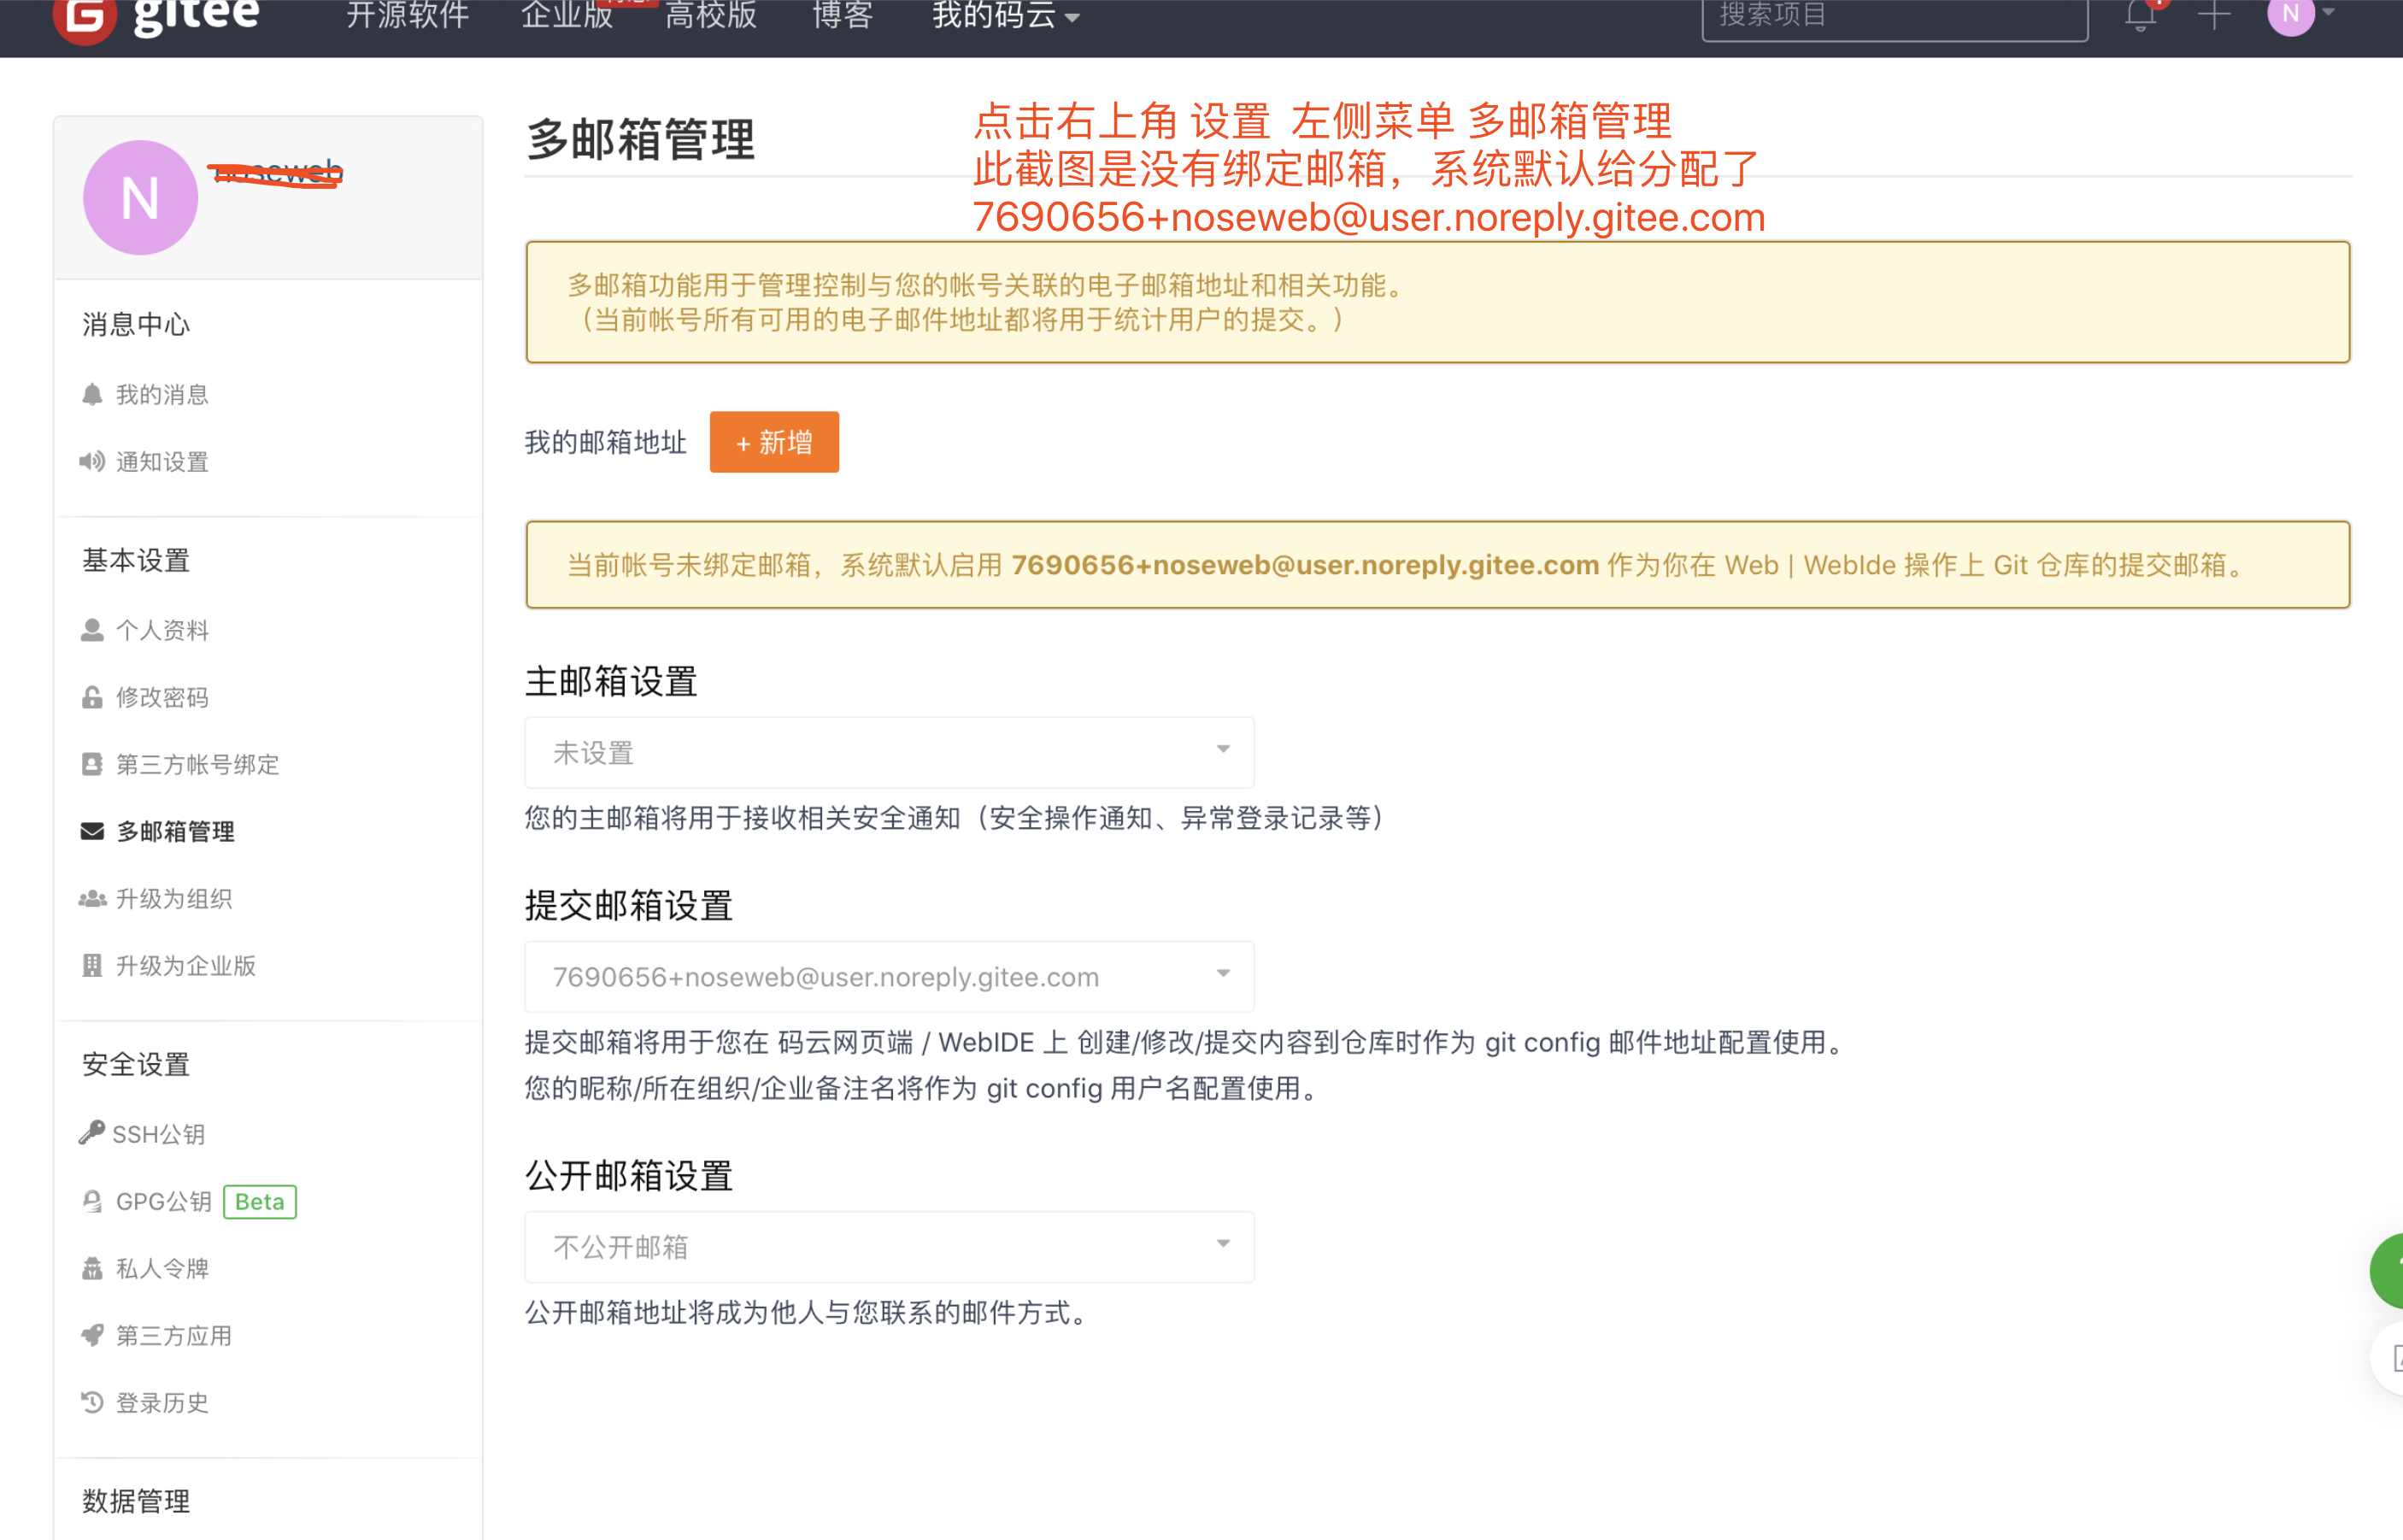View 登录历史 page

tap(162, 1402)
